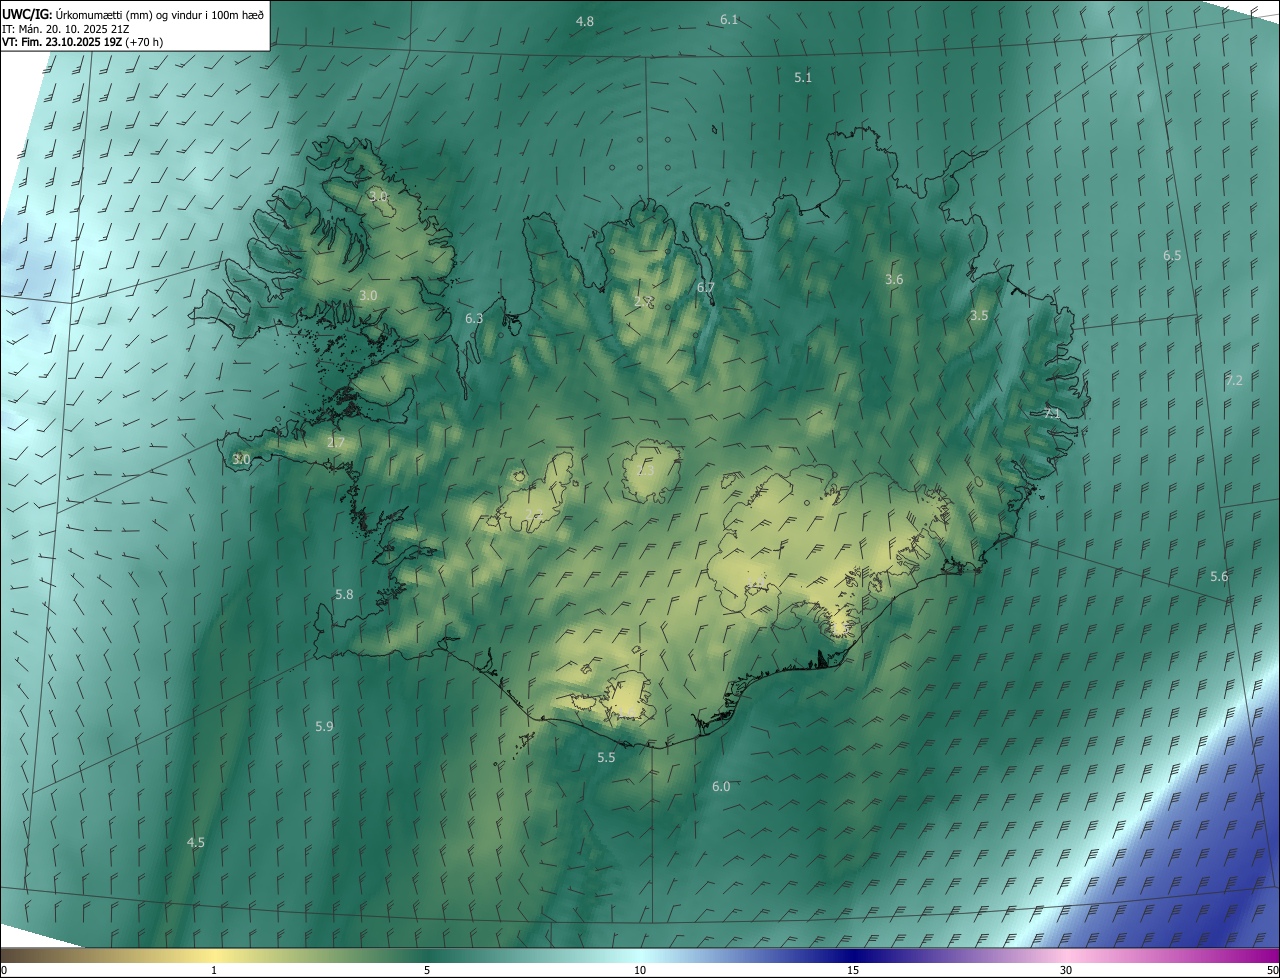This screenshot has height=978, width=1280.
Task: Click the '30' tick on the colour scale
Action: pos(1066,971)
